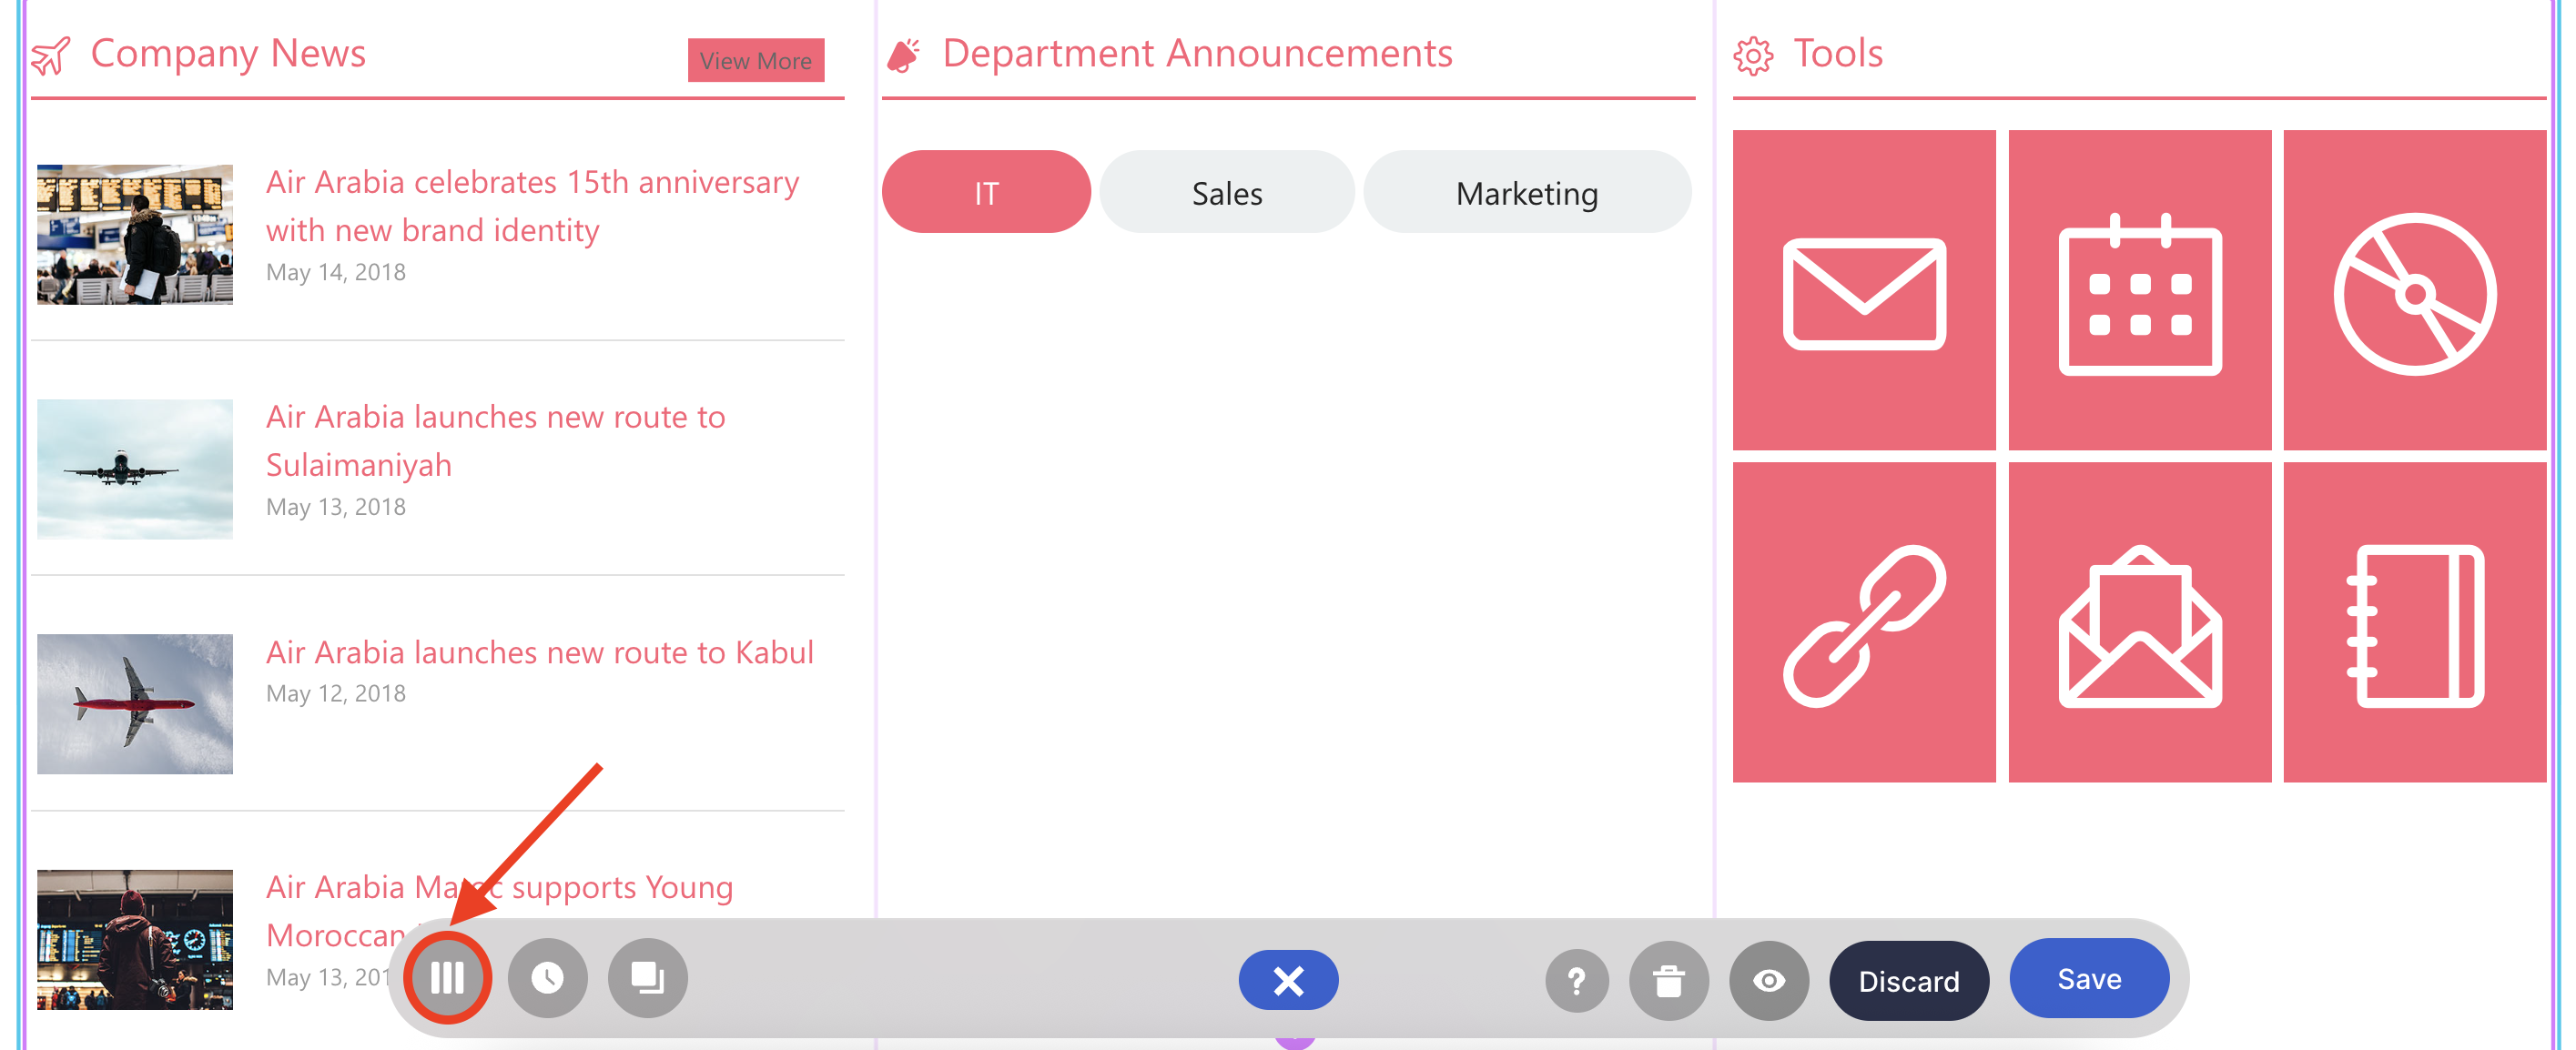Screen dimensions: 2576x1050
Task: Click the mail envelope tool tile
Action: click(1863, 291)
